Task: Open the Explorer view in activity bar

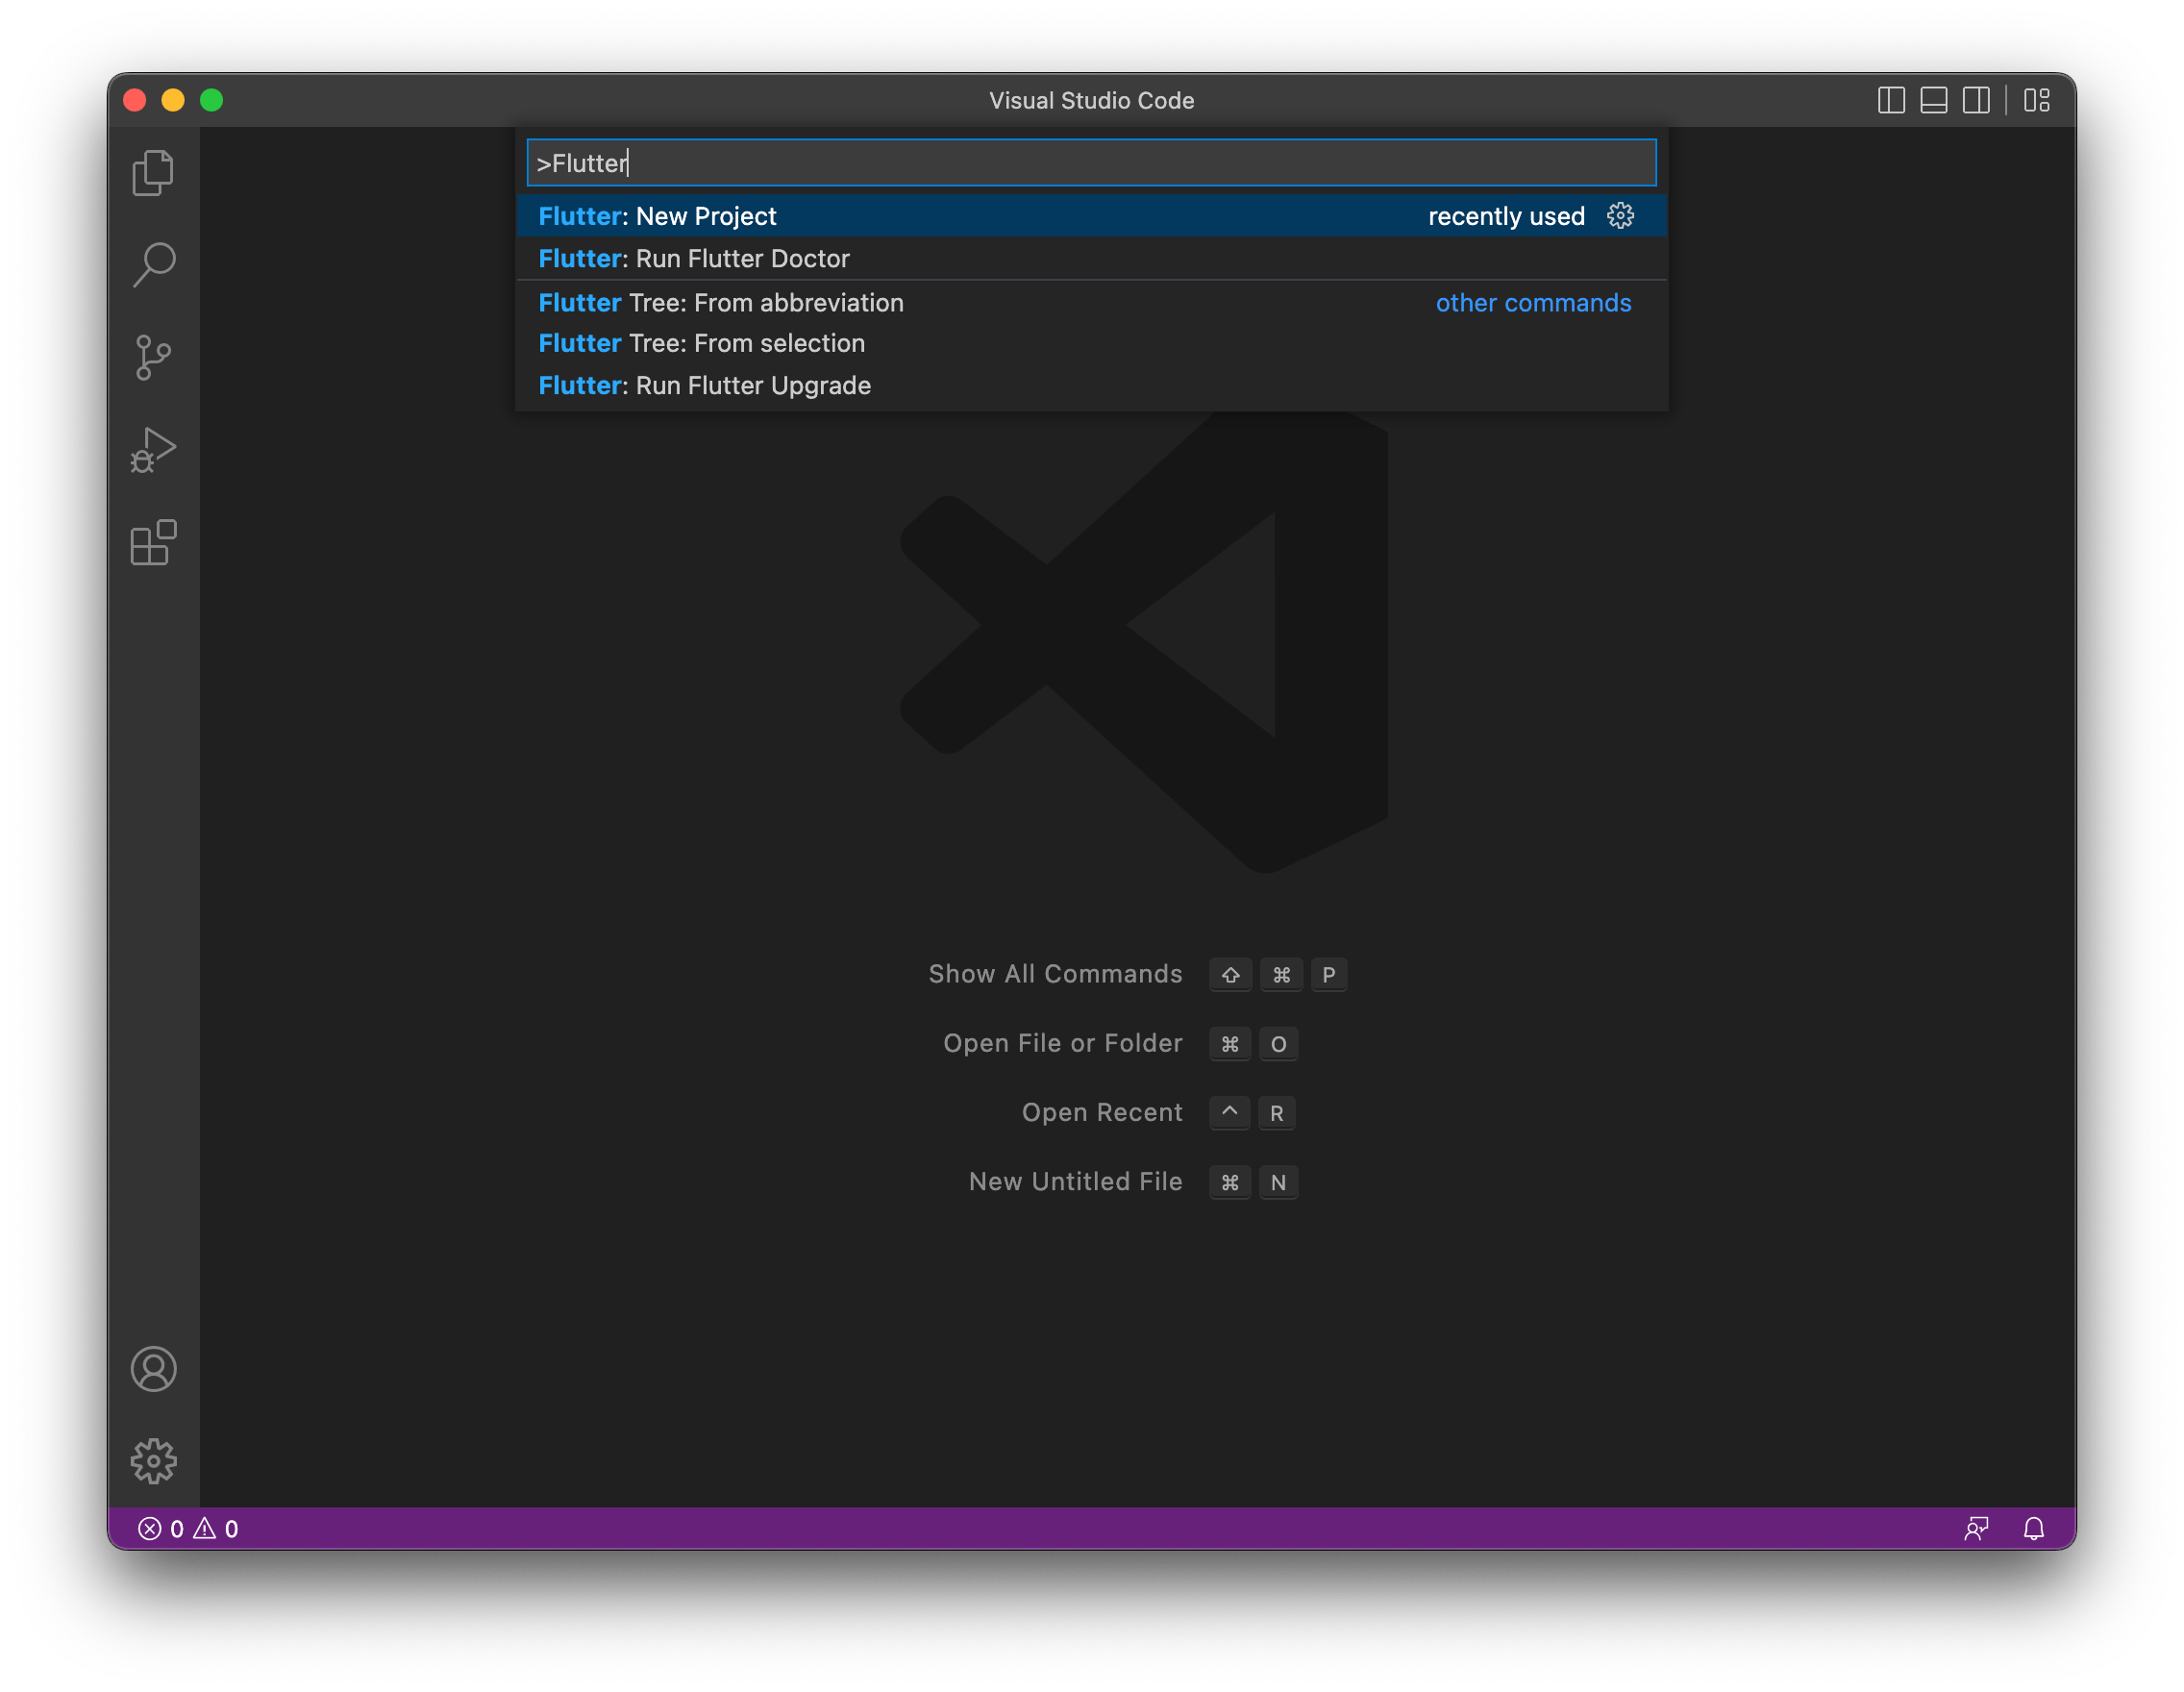Action: click(153, 173)
